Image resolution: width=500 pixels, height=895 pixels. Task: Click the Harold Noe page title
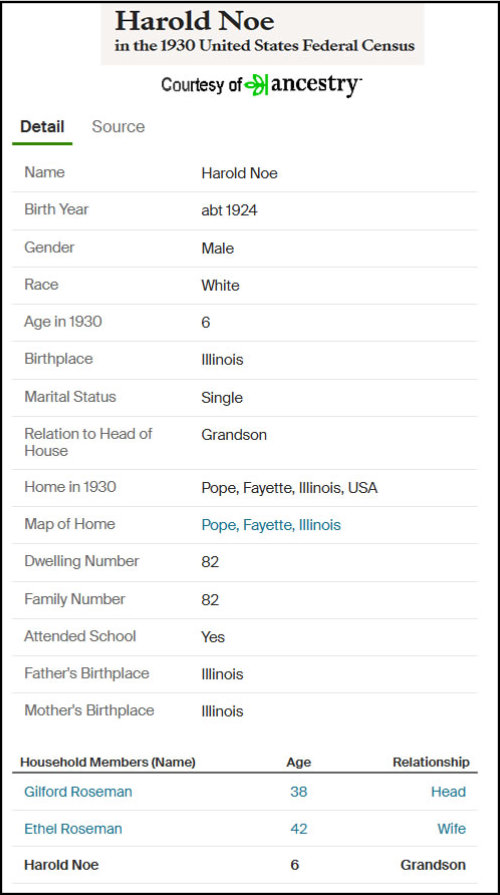[195, 22]
